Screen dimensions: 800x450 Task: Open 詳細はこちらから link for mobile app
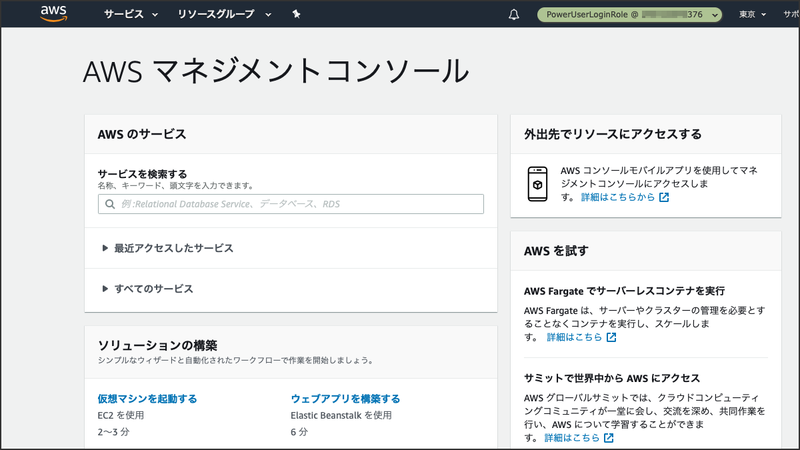click(618, 197)
